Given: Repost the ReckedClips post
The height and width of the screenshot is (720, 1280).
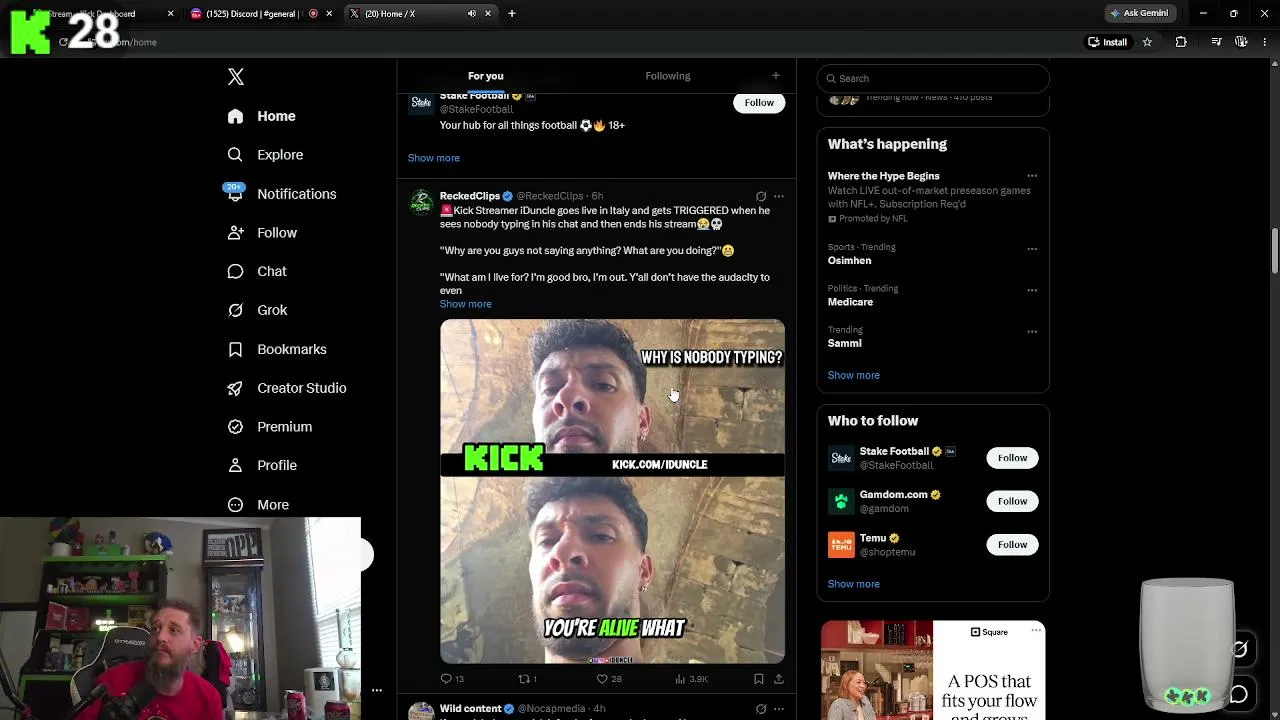Looking at the screenshot, I should point(527,679).
